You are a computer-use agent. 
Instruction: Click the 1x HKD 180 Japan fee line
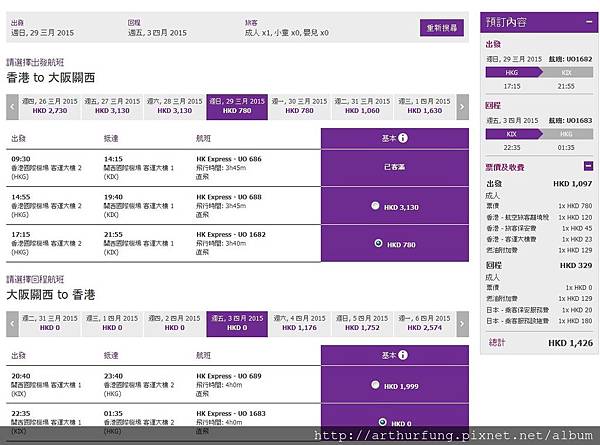[575, 321]
